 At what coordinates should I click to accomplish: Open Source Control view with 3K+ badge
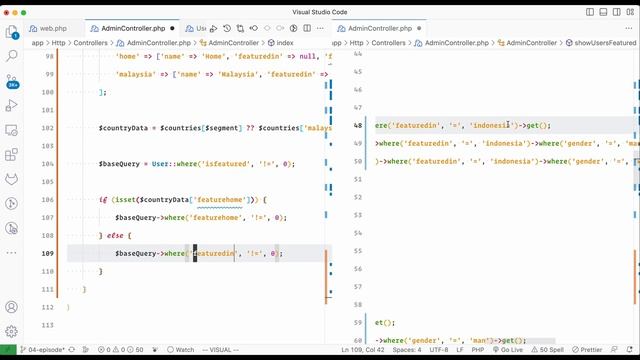[12, 81]
